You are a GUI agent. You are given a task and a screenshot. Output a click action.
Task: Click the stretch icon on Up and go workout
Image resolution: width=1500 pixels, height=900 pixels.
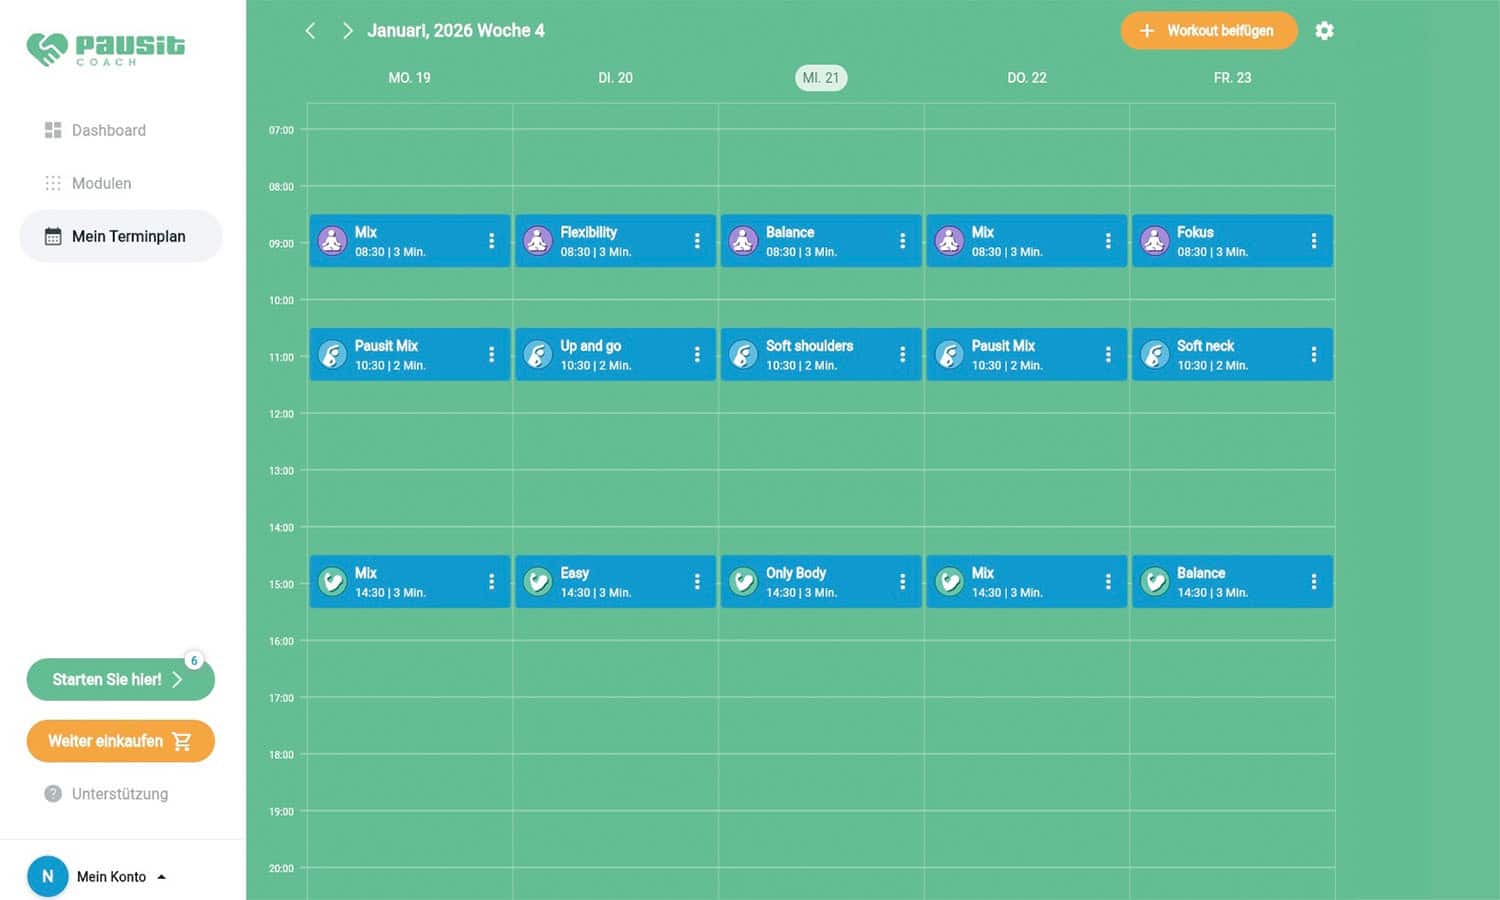point(538,355)
